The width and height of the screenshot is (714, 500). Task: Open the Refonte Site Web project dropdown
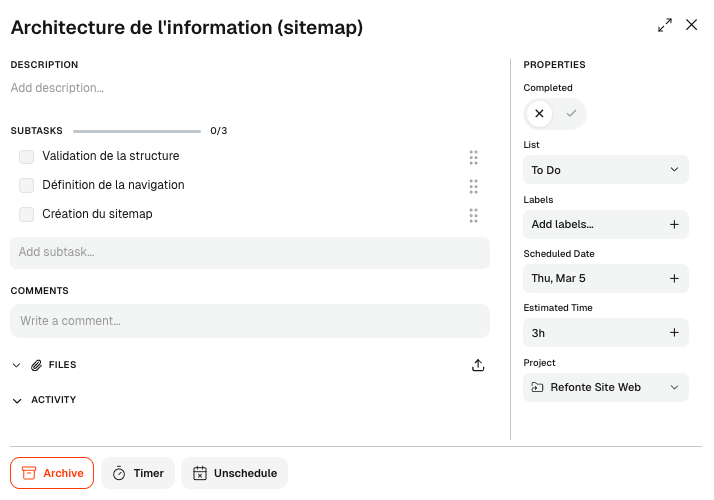[x=606, y=387]
